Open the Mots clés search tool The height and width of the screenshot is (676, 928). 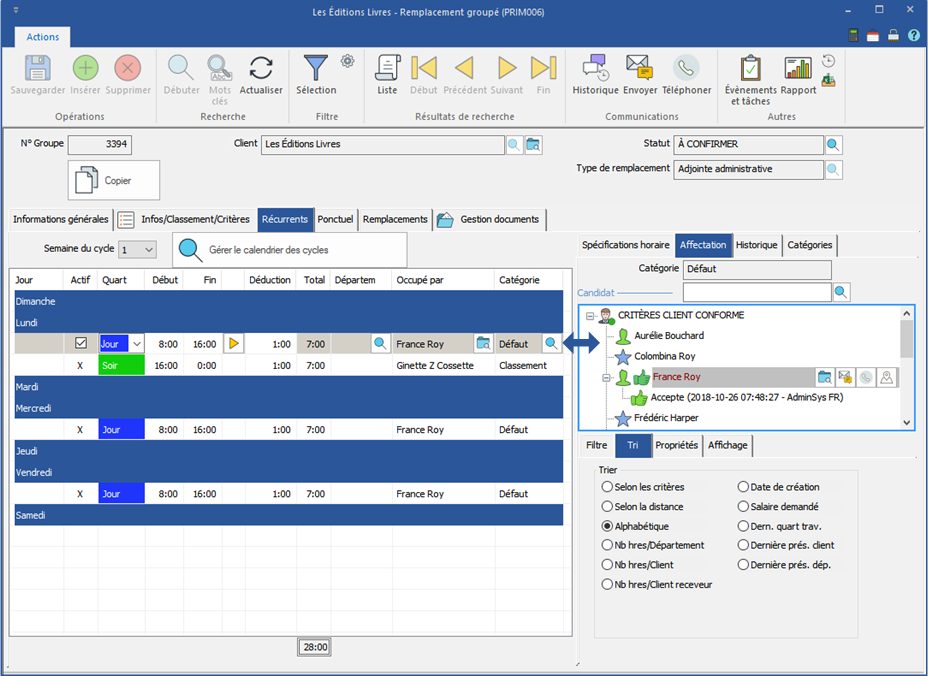pyautogui.click(x=219, y=67)
